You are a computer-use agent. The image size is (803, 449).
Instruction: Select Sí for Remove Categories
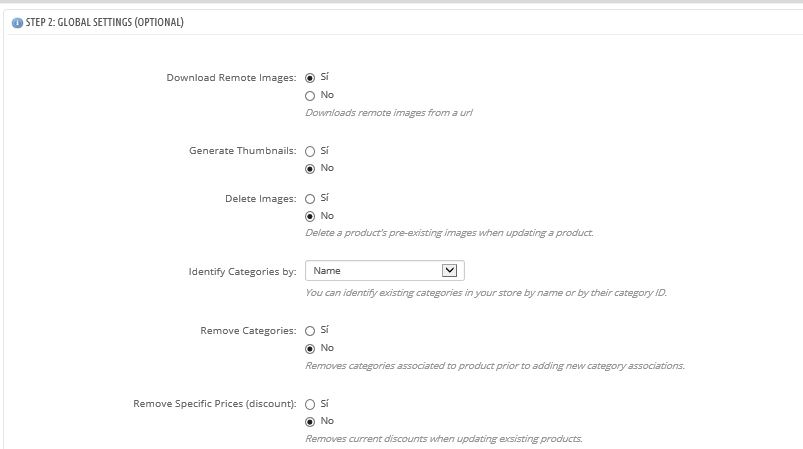310,331
